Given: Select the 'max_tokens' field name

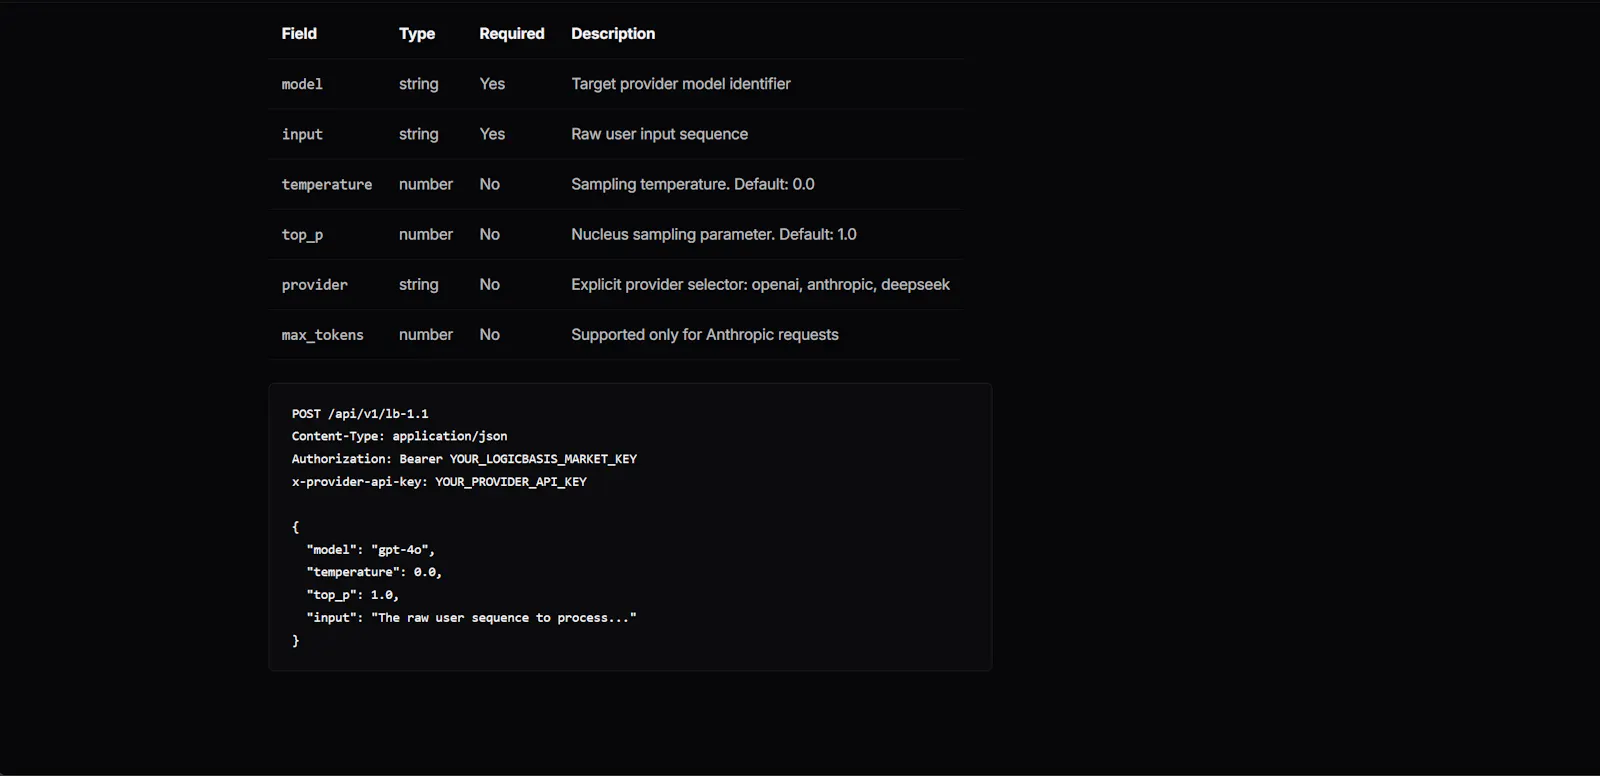Looking at the screenshot, I should (322, 334).
